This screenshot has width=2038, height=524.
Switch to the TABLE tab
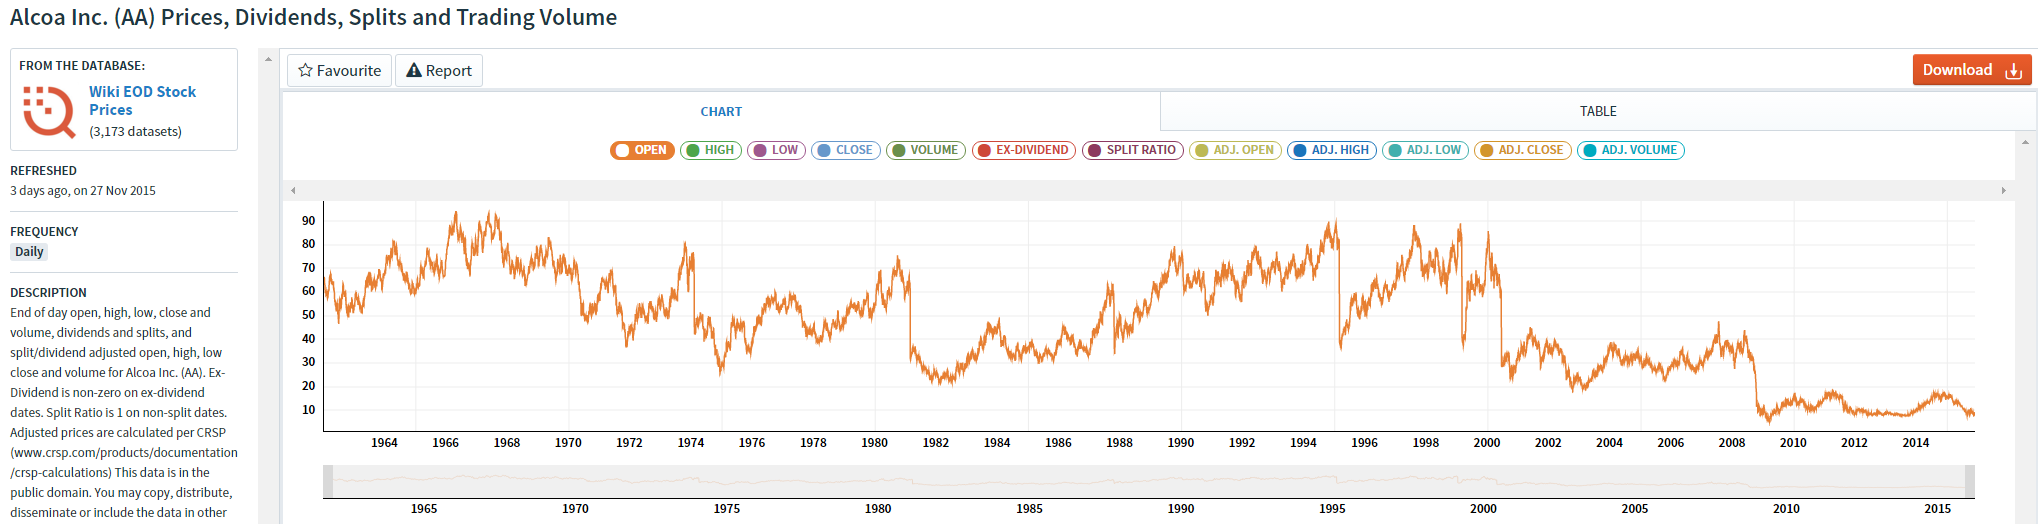(x=1598, y=111)
